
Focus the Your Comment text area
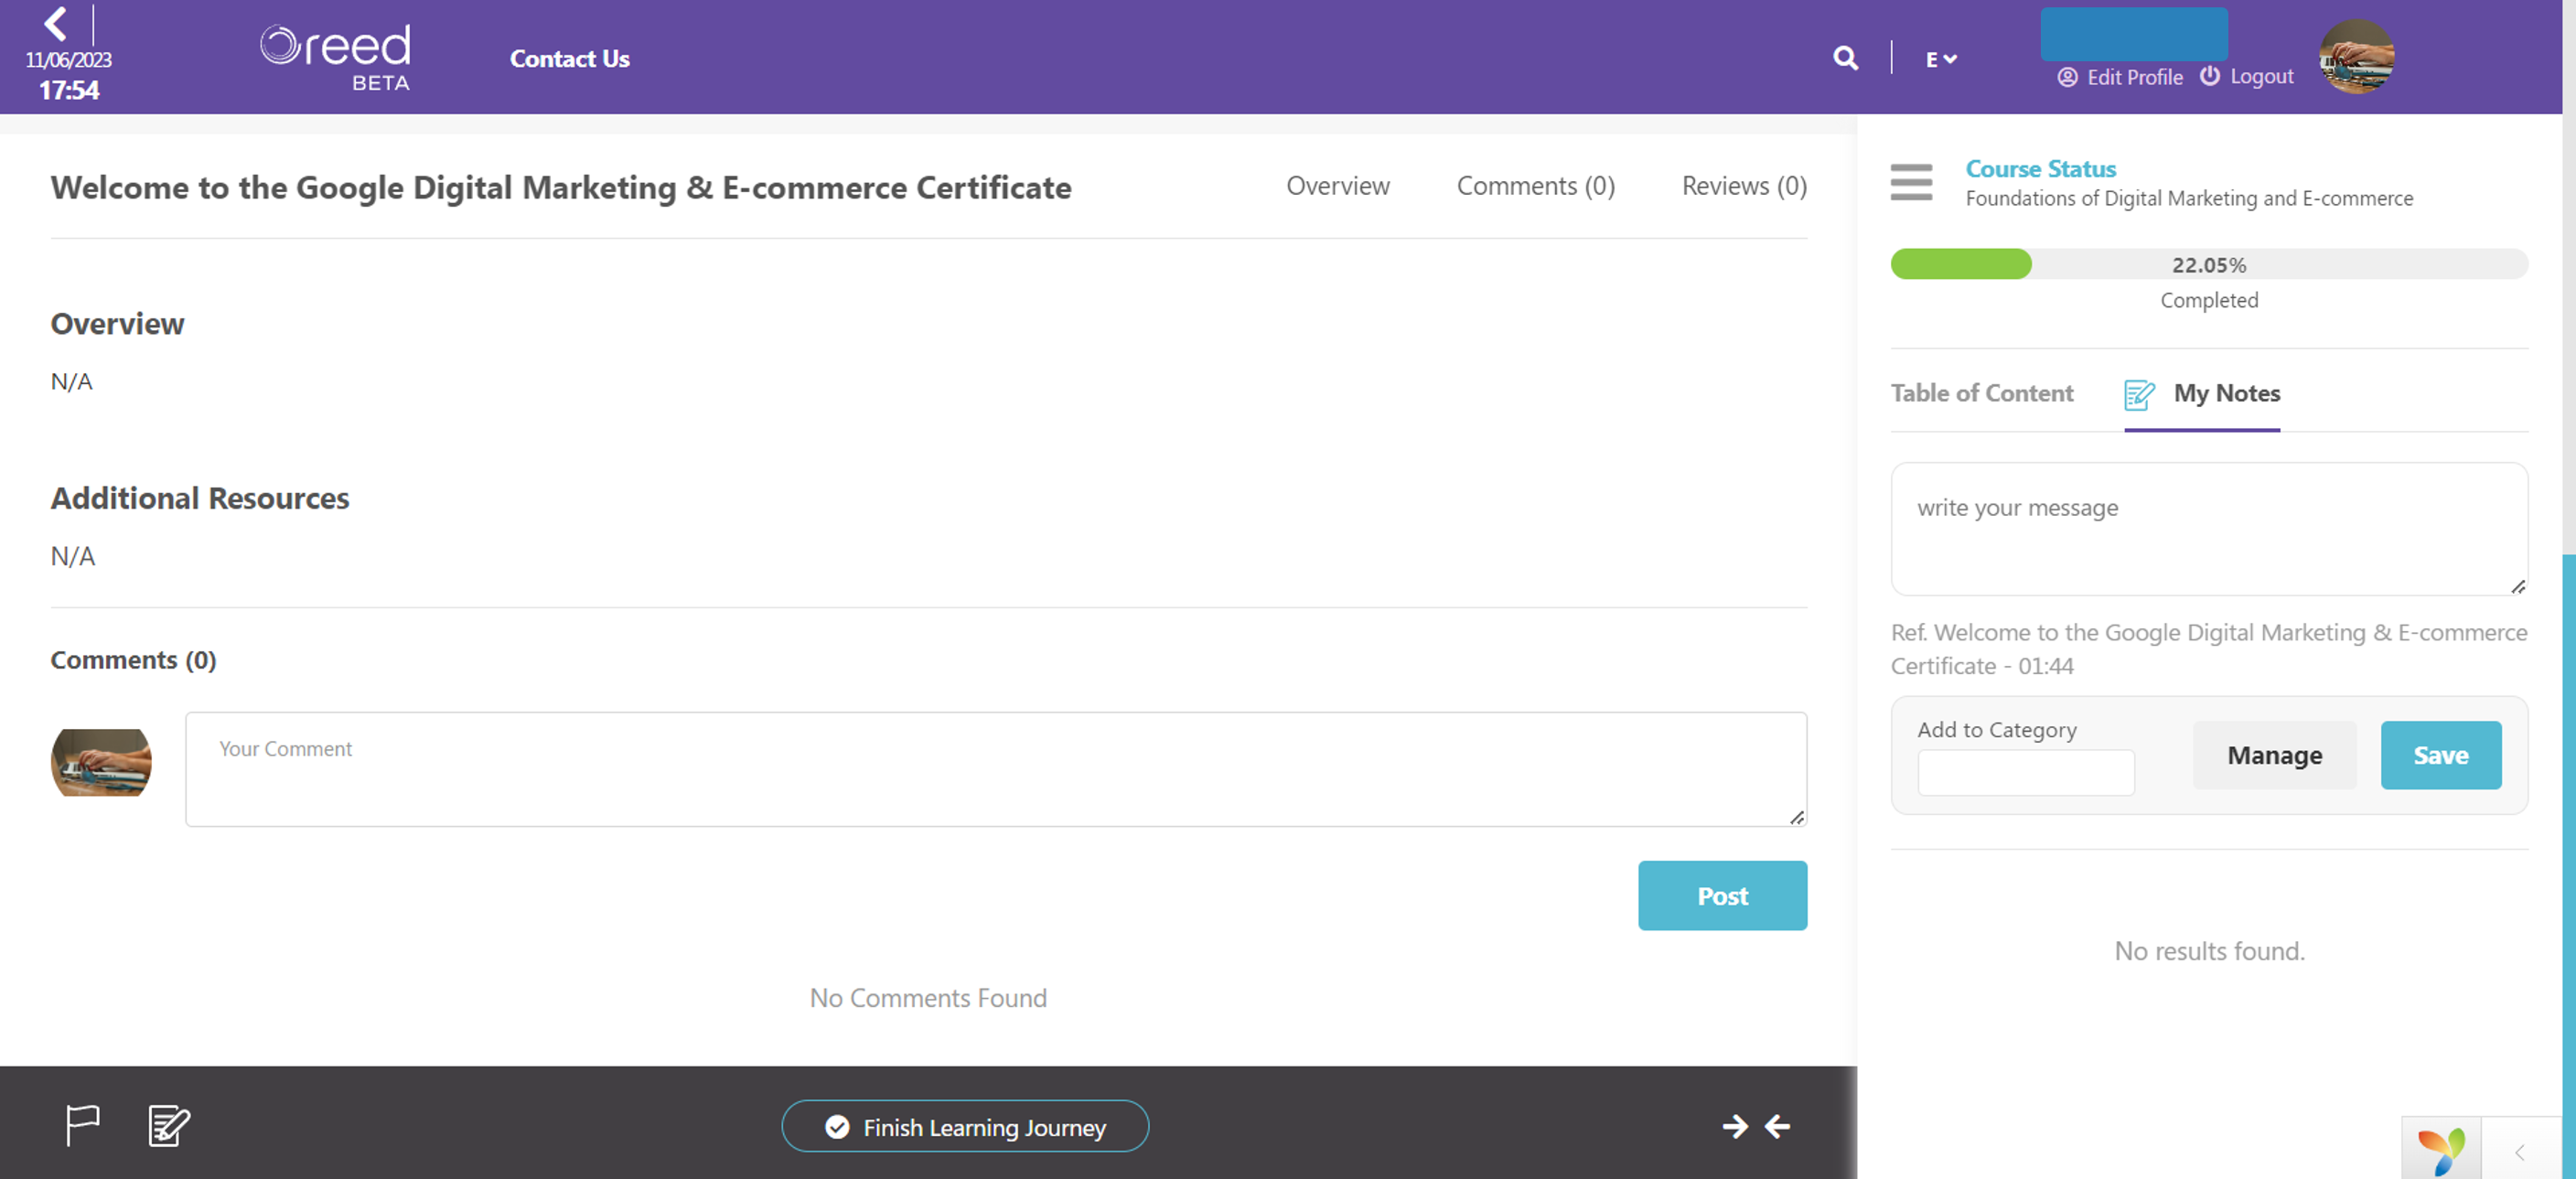coord(995,769)
